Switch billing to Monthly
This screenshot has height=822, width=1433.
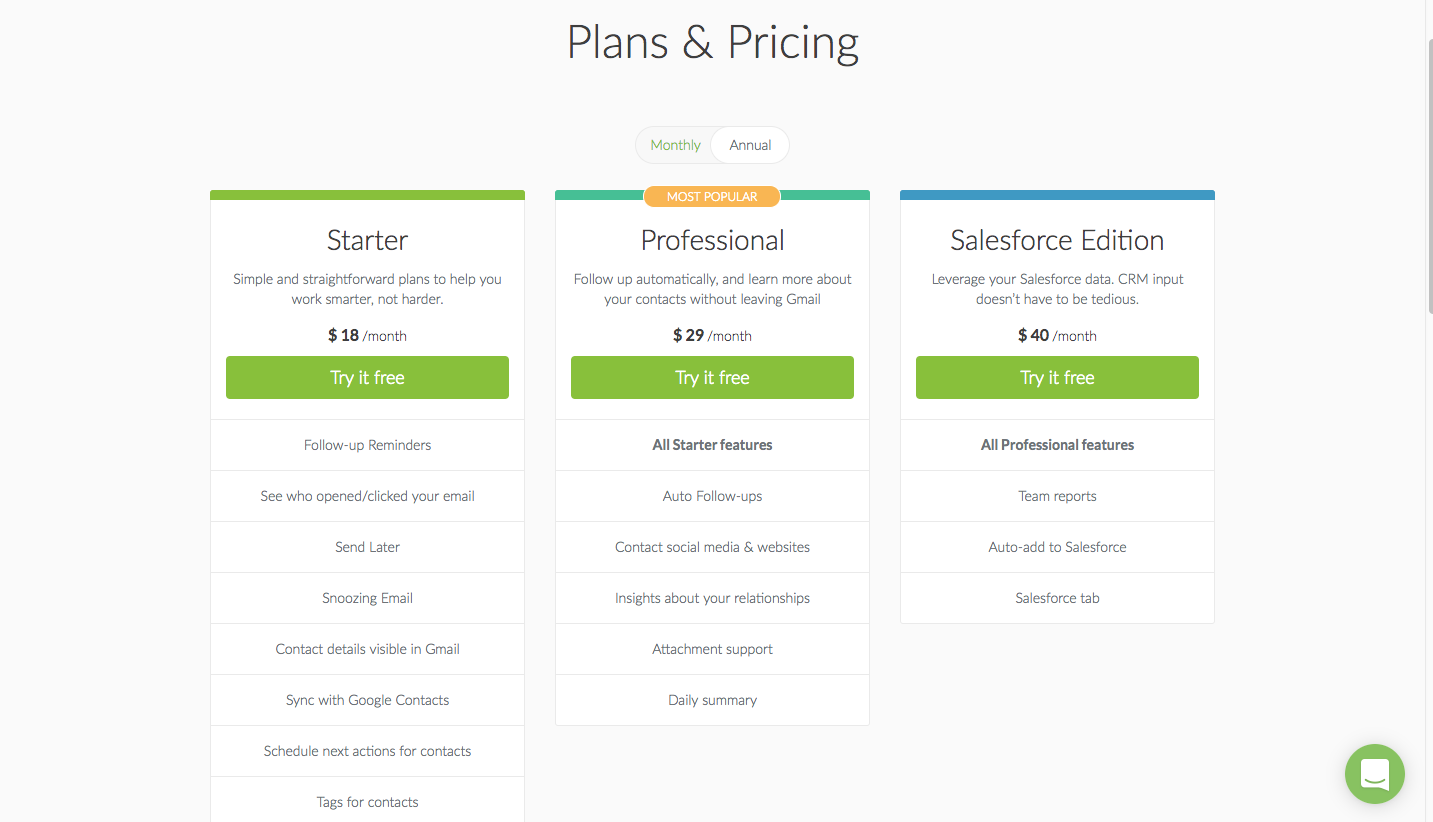(675, 145)
